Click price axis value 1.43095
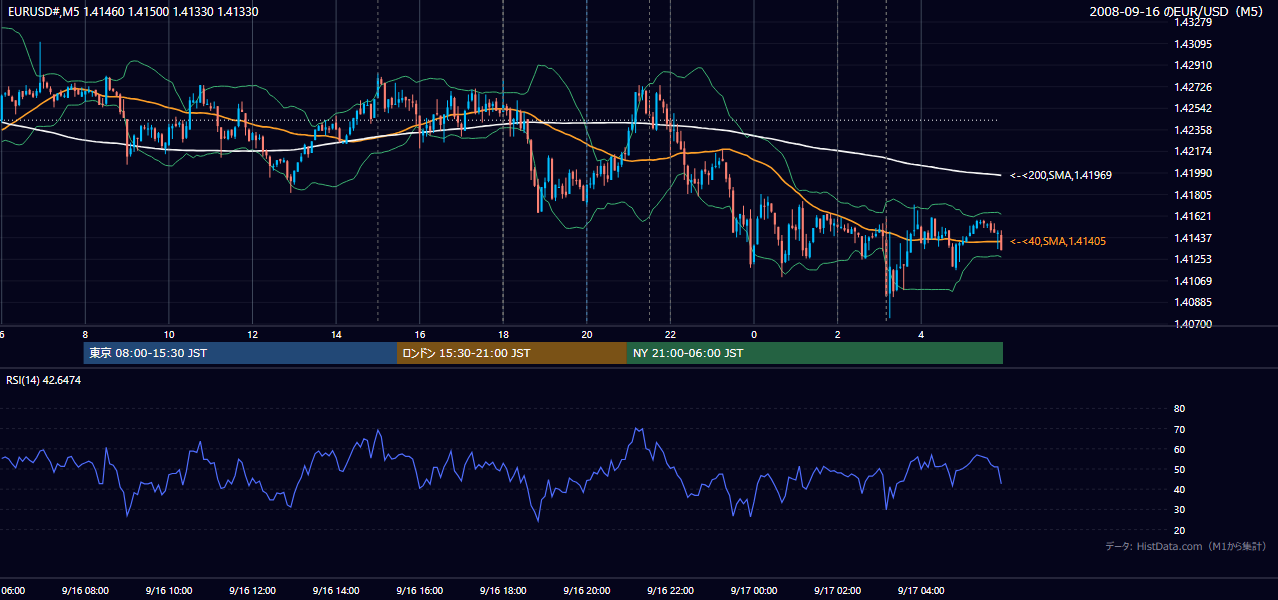This screenshot has width=1278, height=600. (x=1193, y=44)
